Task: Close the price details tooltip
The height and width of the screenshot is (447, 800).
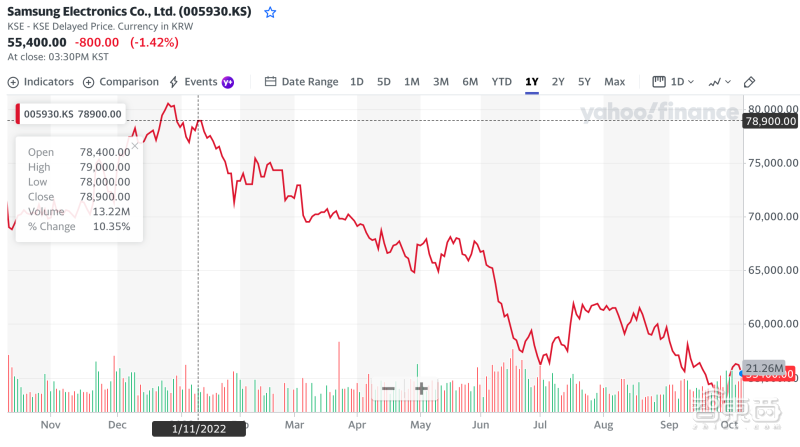Action: [x=135, y=146]
